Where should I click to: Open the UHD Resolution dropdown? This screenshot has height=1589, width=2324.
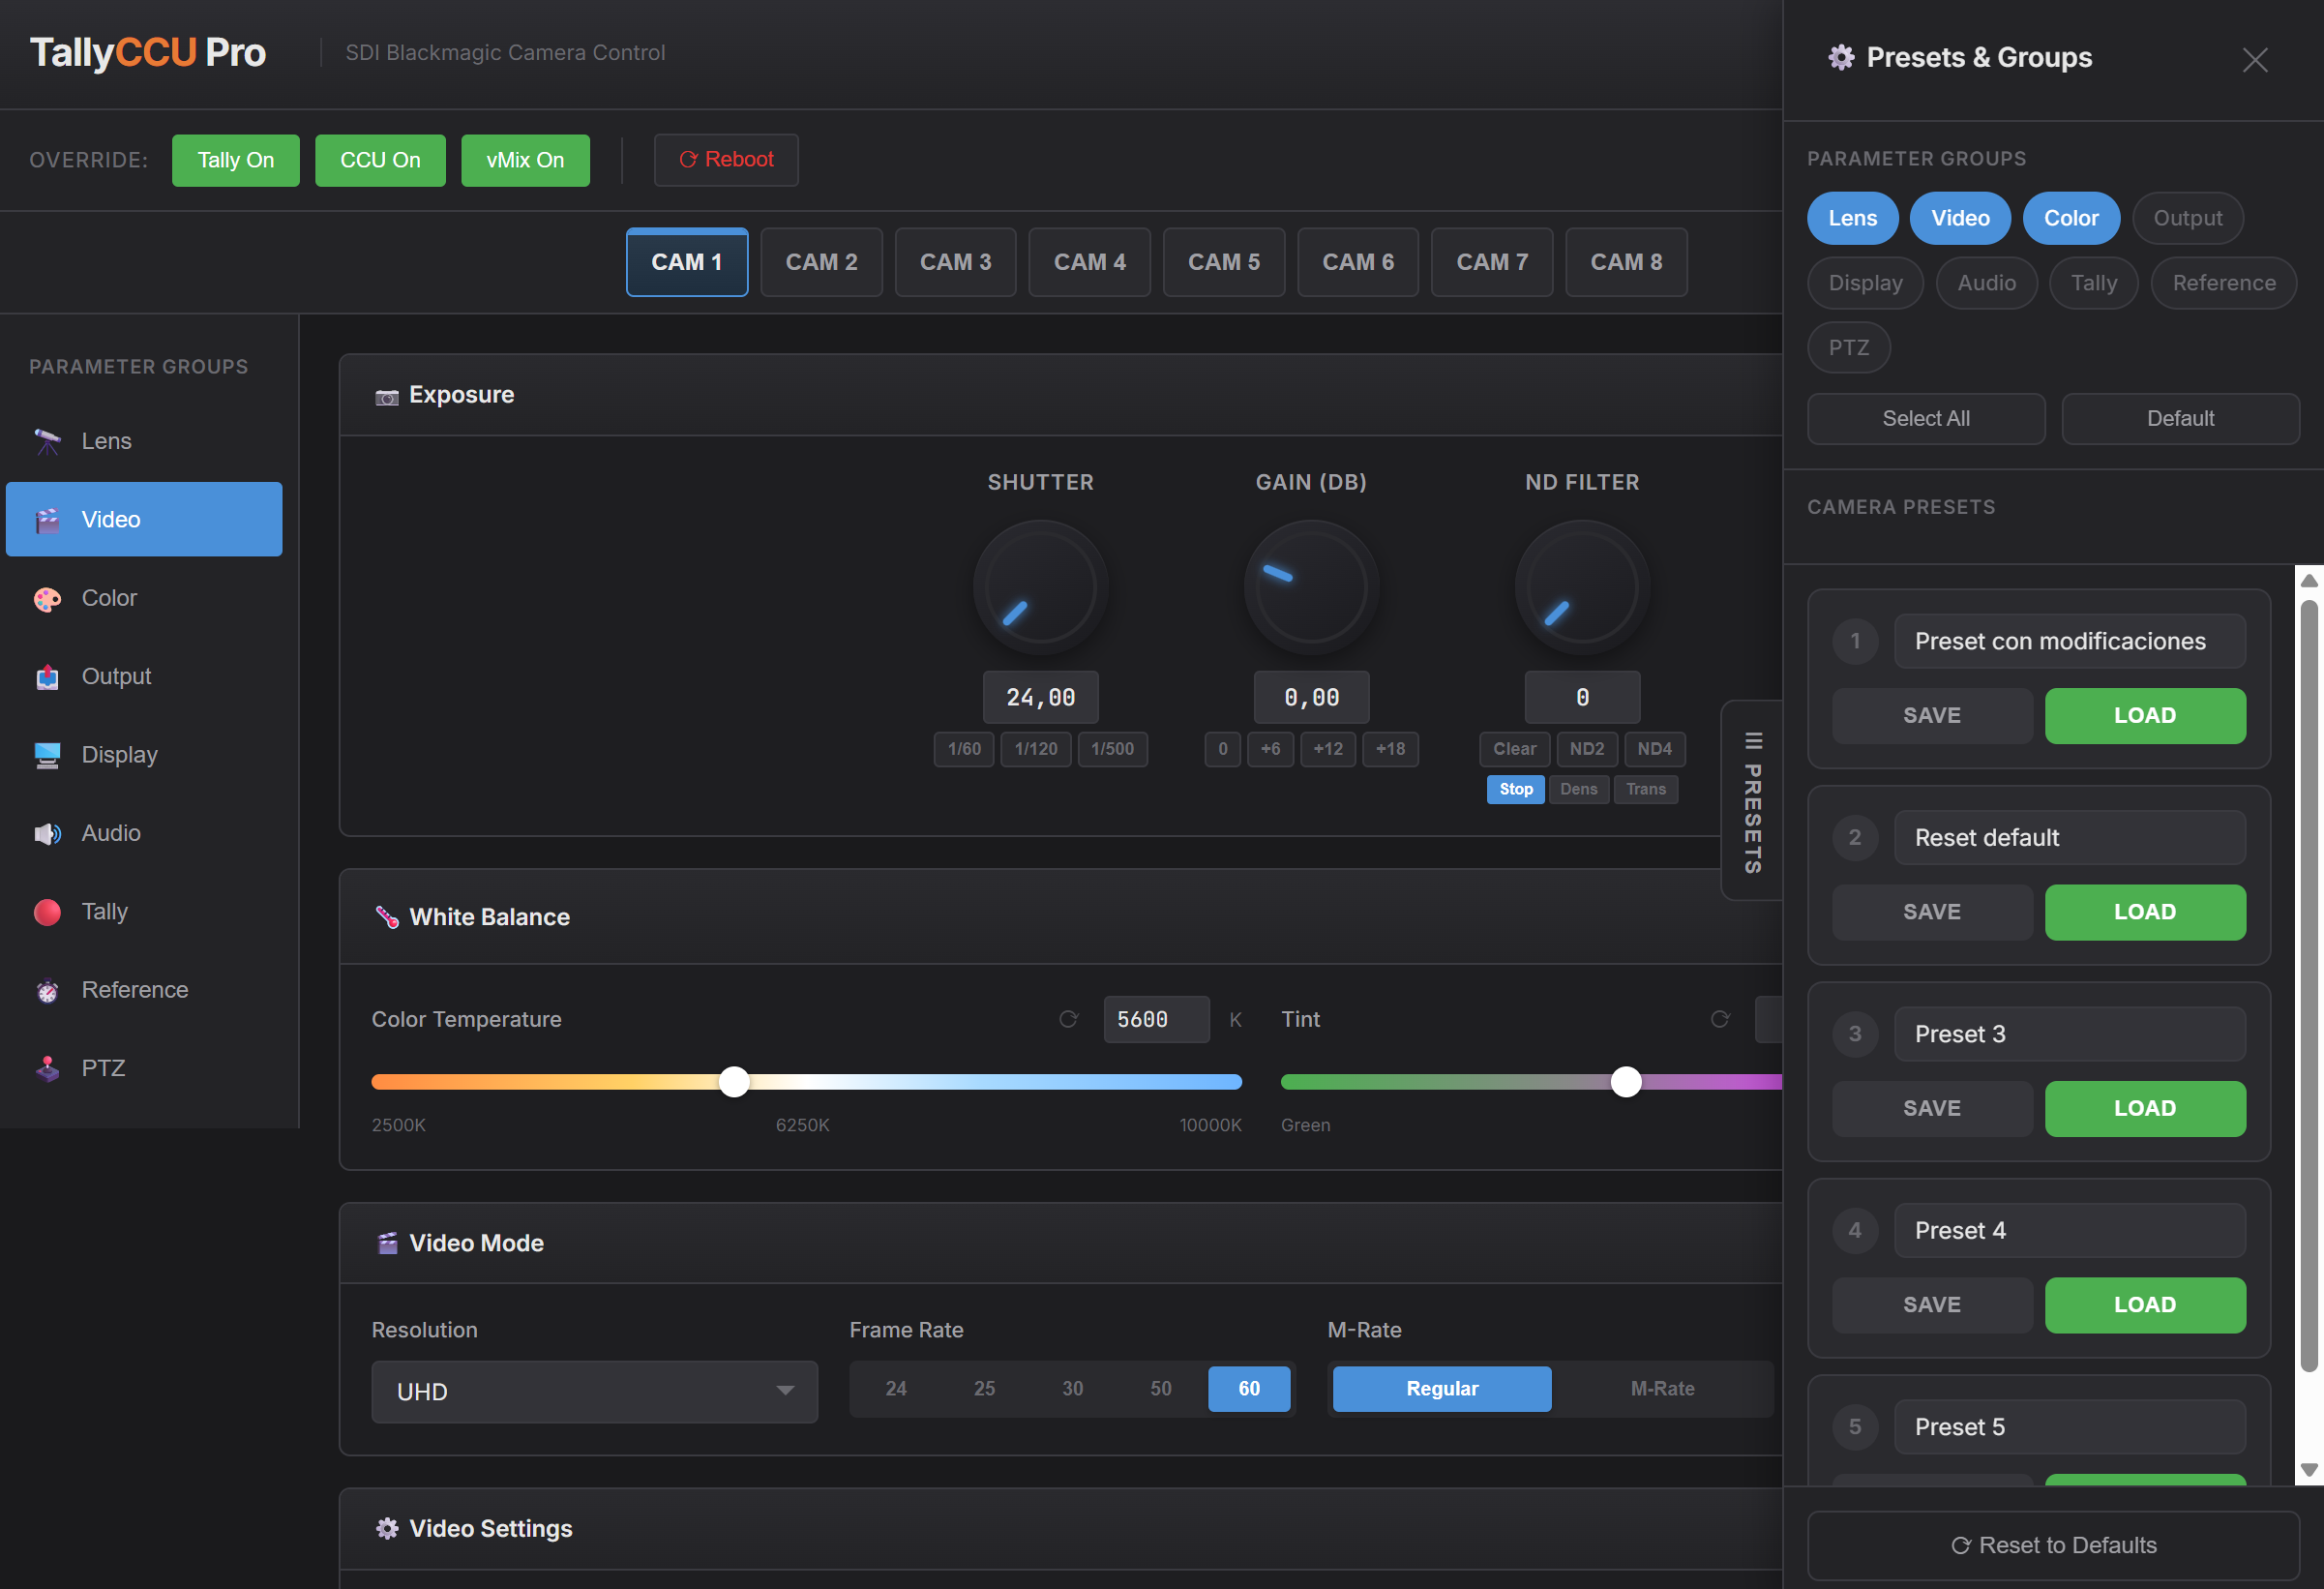[594, 1391]
